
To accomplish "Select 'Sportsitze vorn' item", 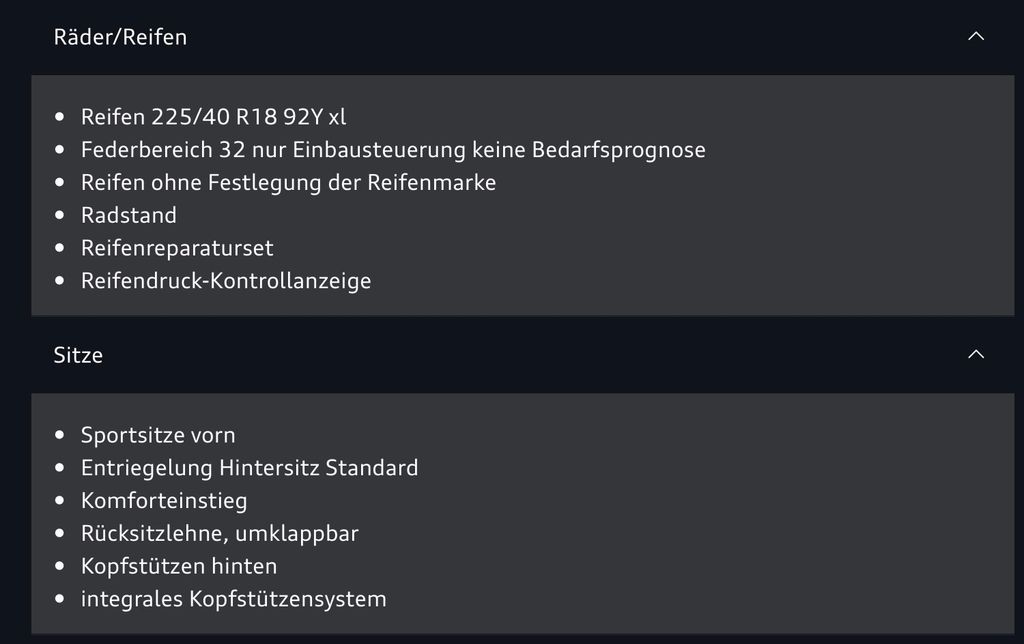I will pos(158,435).
